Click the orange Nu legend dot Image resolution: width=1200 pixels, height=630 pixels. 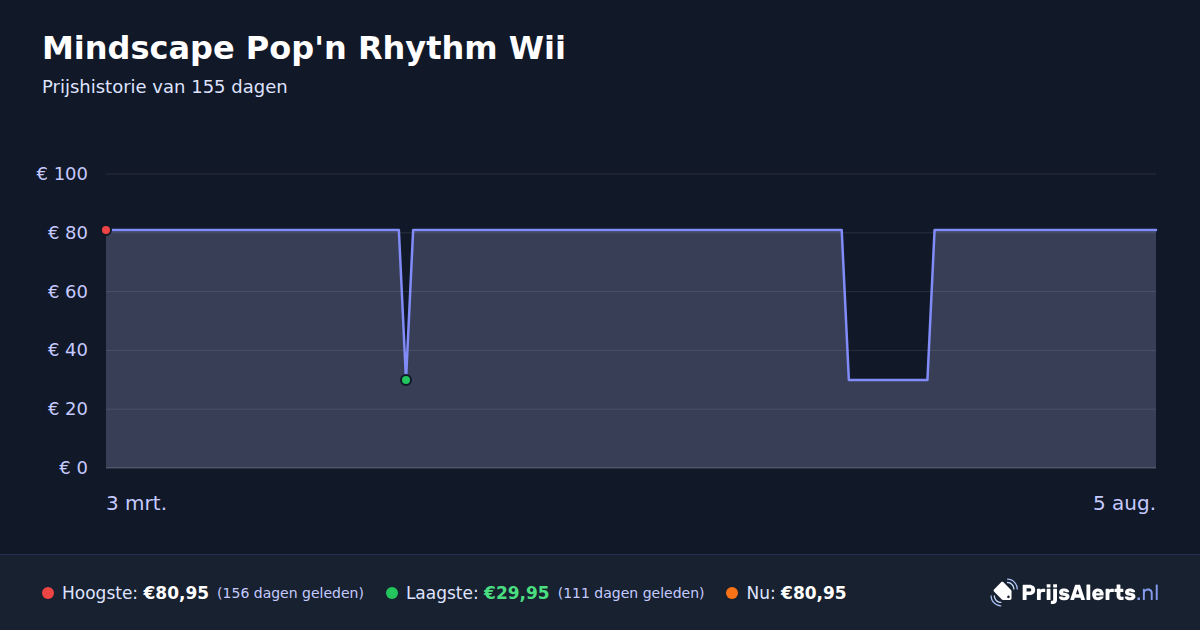pyautogui.click(x=732, y=593)
